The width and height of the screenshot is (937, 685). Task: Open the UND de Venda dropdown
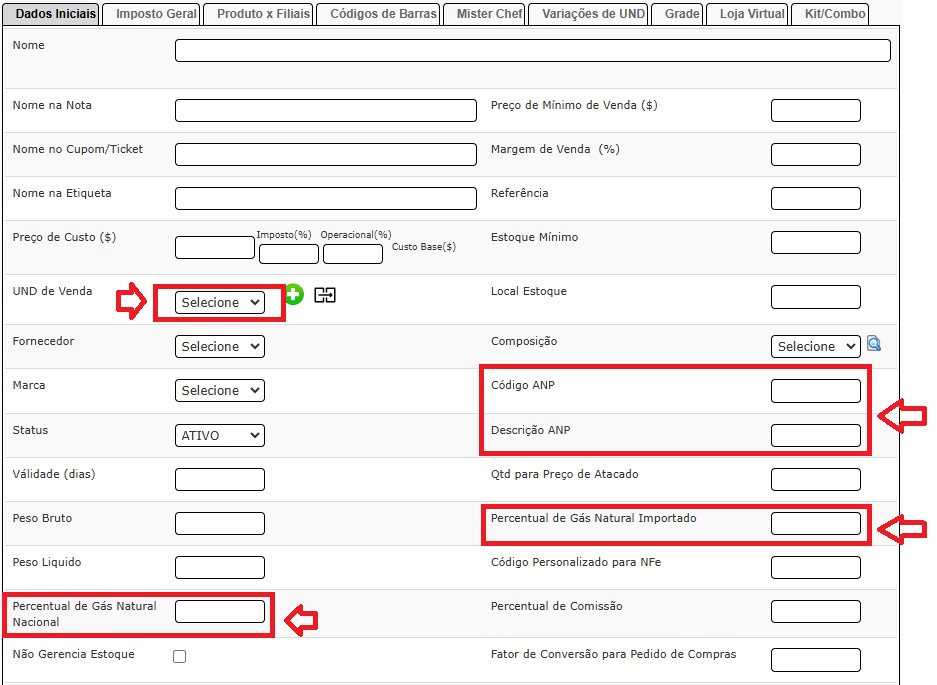[x=220, y=302]
